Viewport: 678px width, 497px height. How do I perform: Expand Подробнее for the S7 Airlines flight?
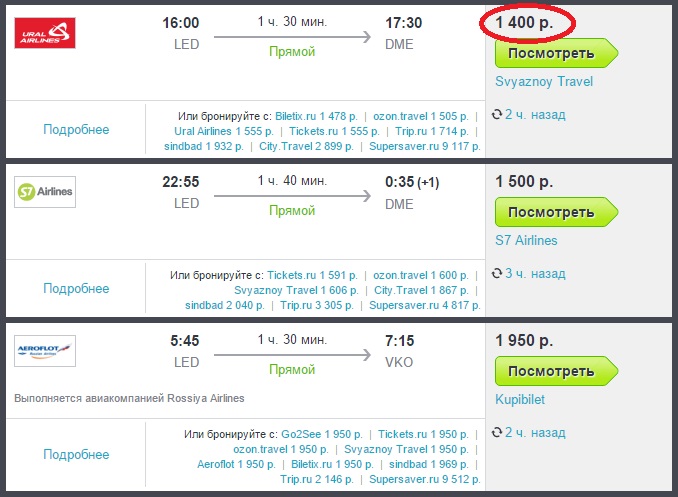click(76, 289)
